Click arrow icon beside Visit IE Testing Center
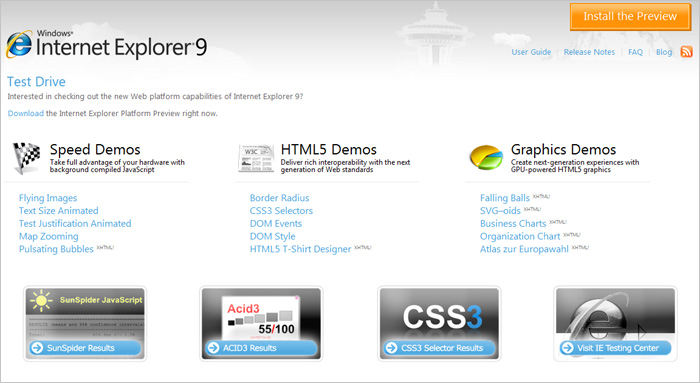Image resolution: width=700 pixels, height=383 pixels. [x=567, y=348]
